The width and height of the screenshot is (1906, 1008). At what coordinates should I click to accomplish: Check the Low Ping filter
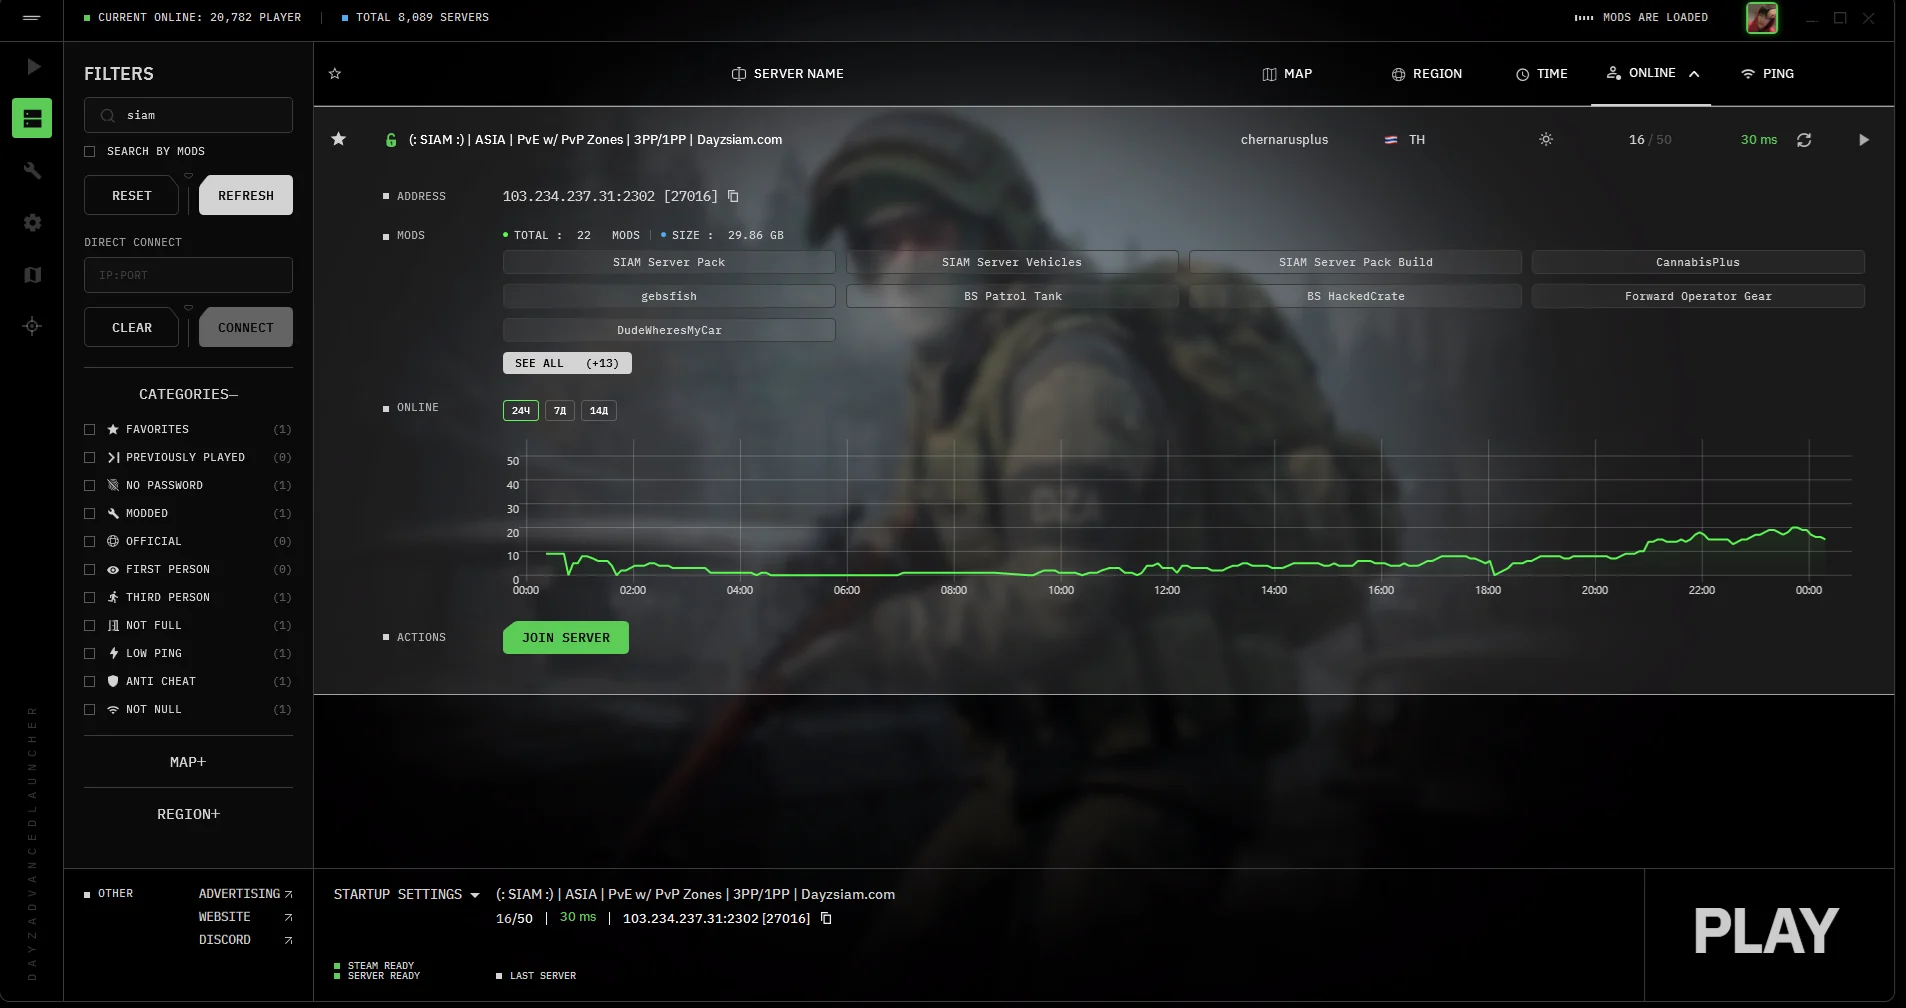pos(90,653)
